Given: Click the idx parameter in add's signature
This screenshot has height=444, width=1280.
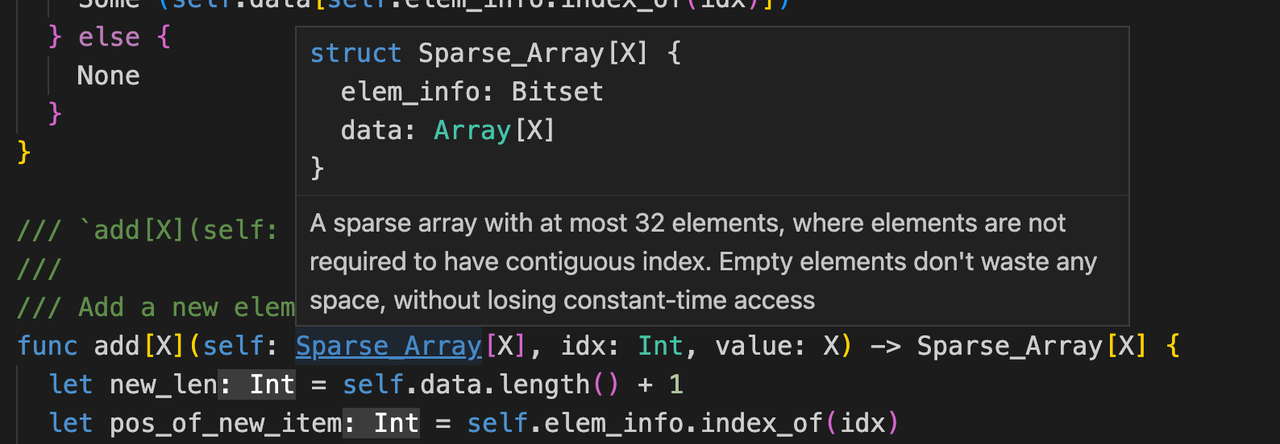Looking at the screenshot, I should [583, 346].
